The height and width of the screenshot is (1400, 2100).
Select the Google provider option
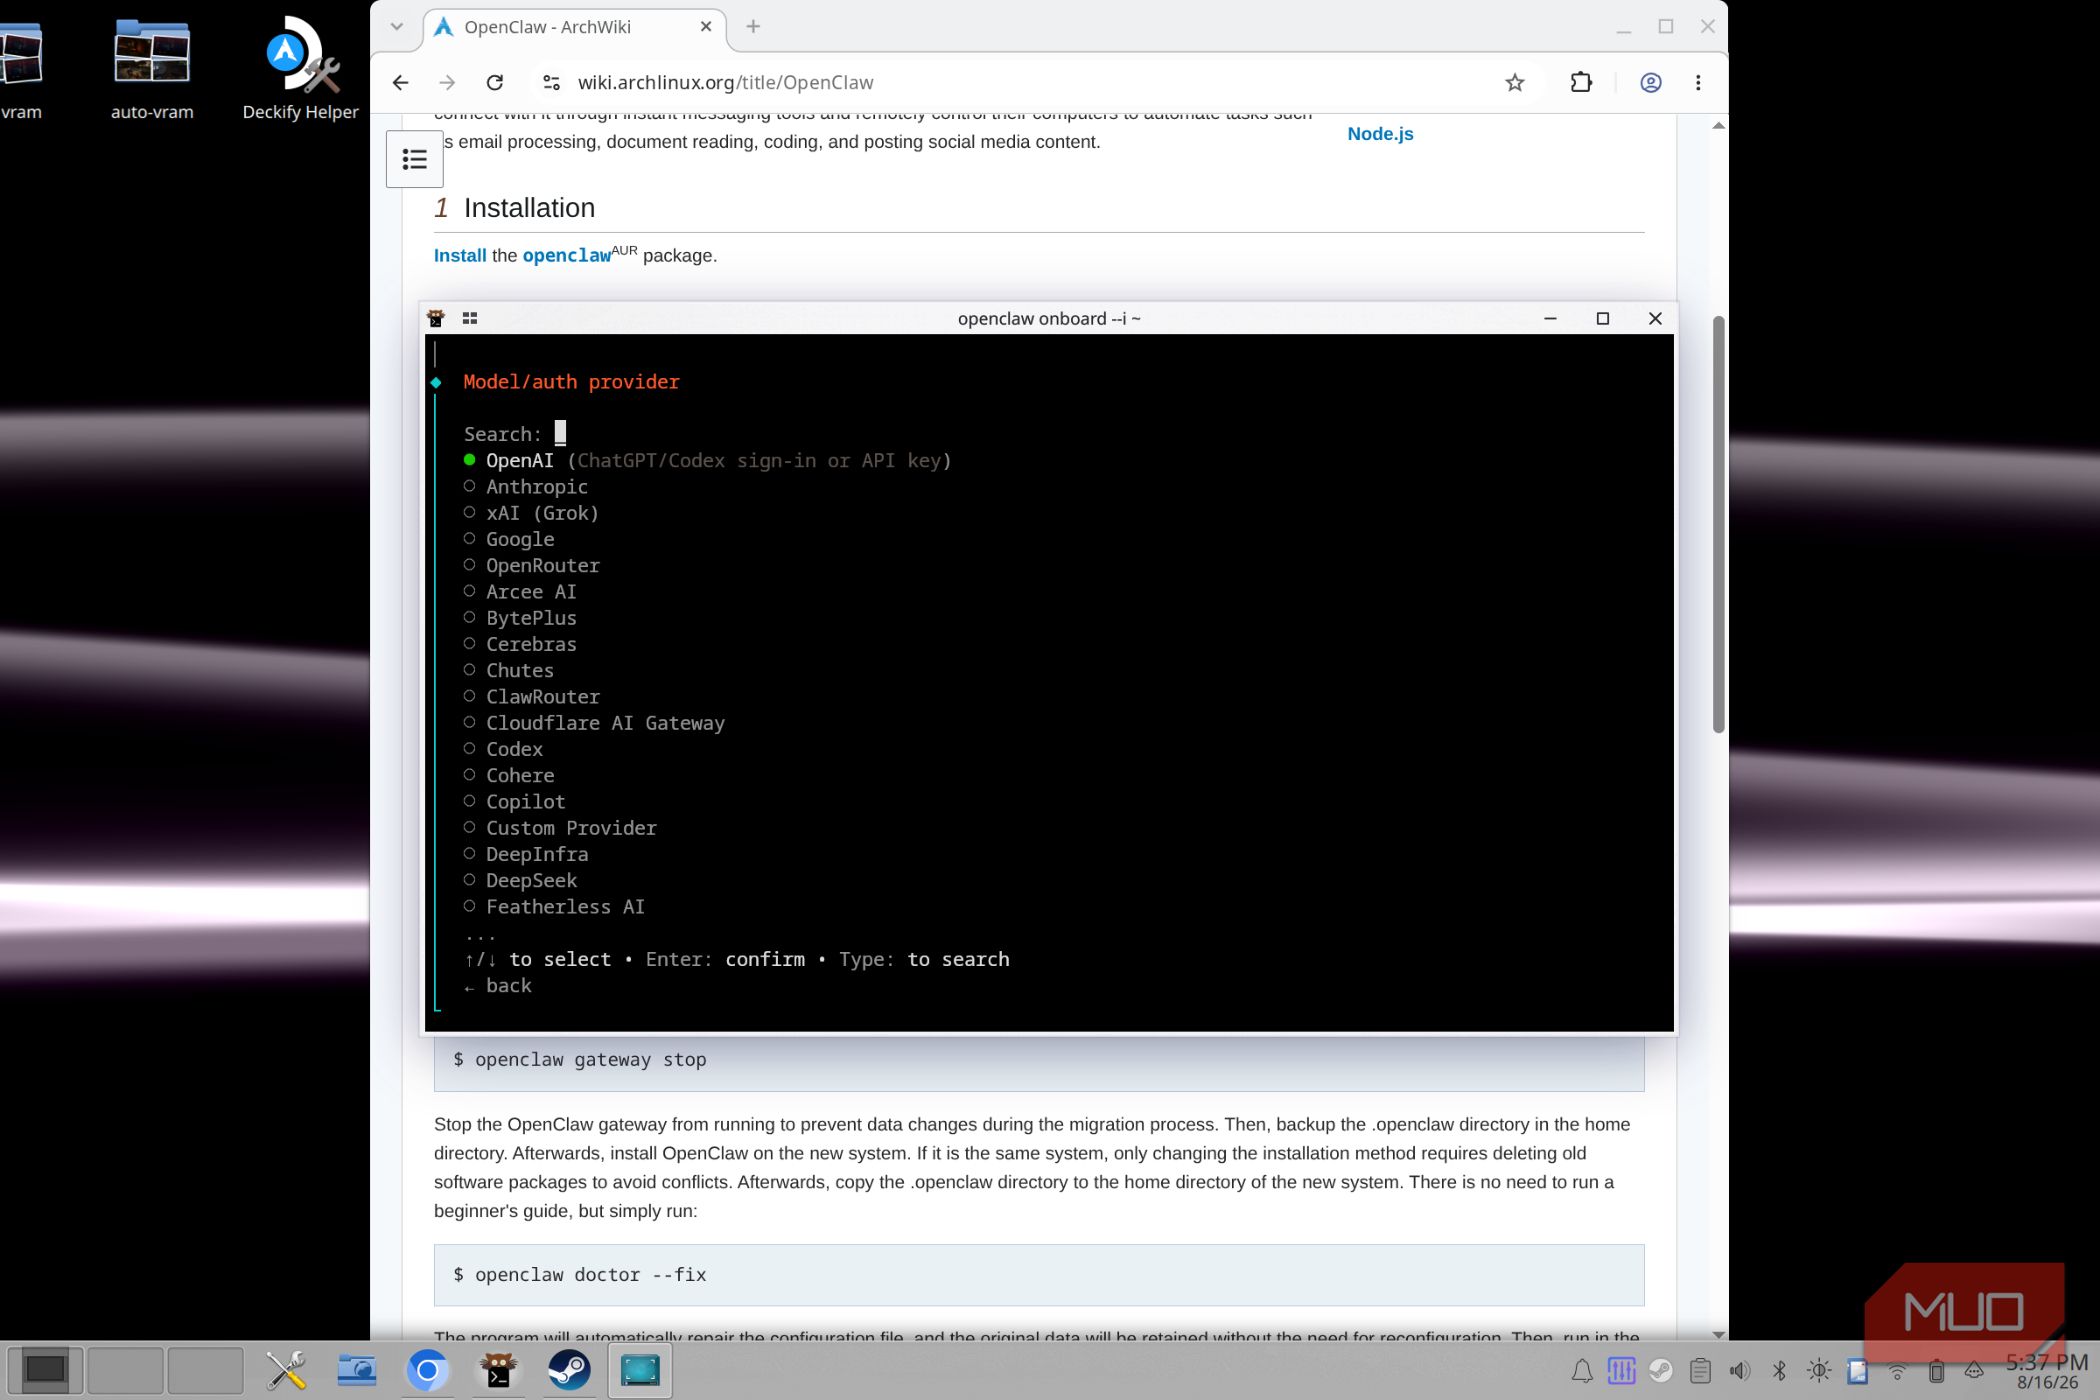[509, 539]
